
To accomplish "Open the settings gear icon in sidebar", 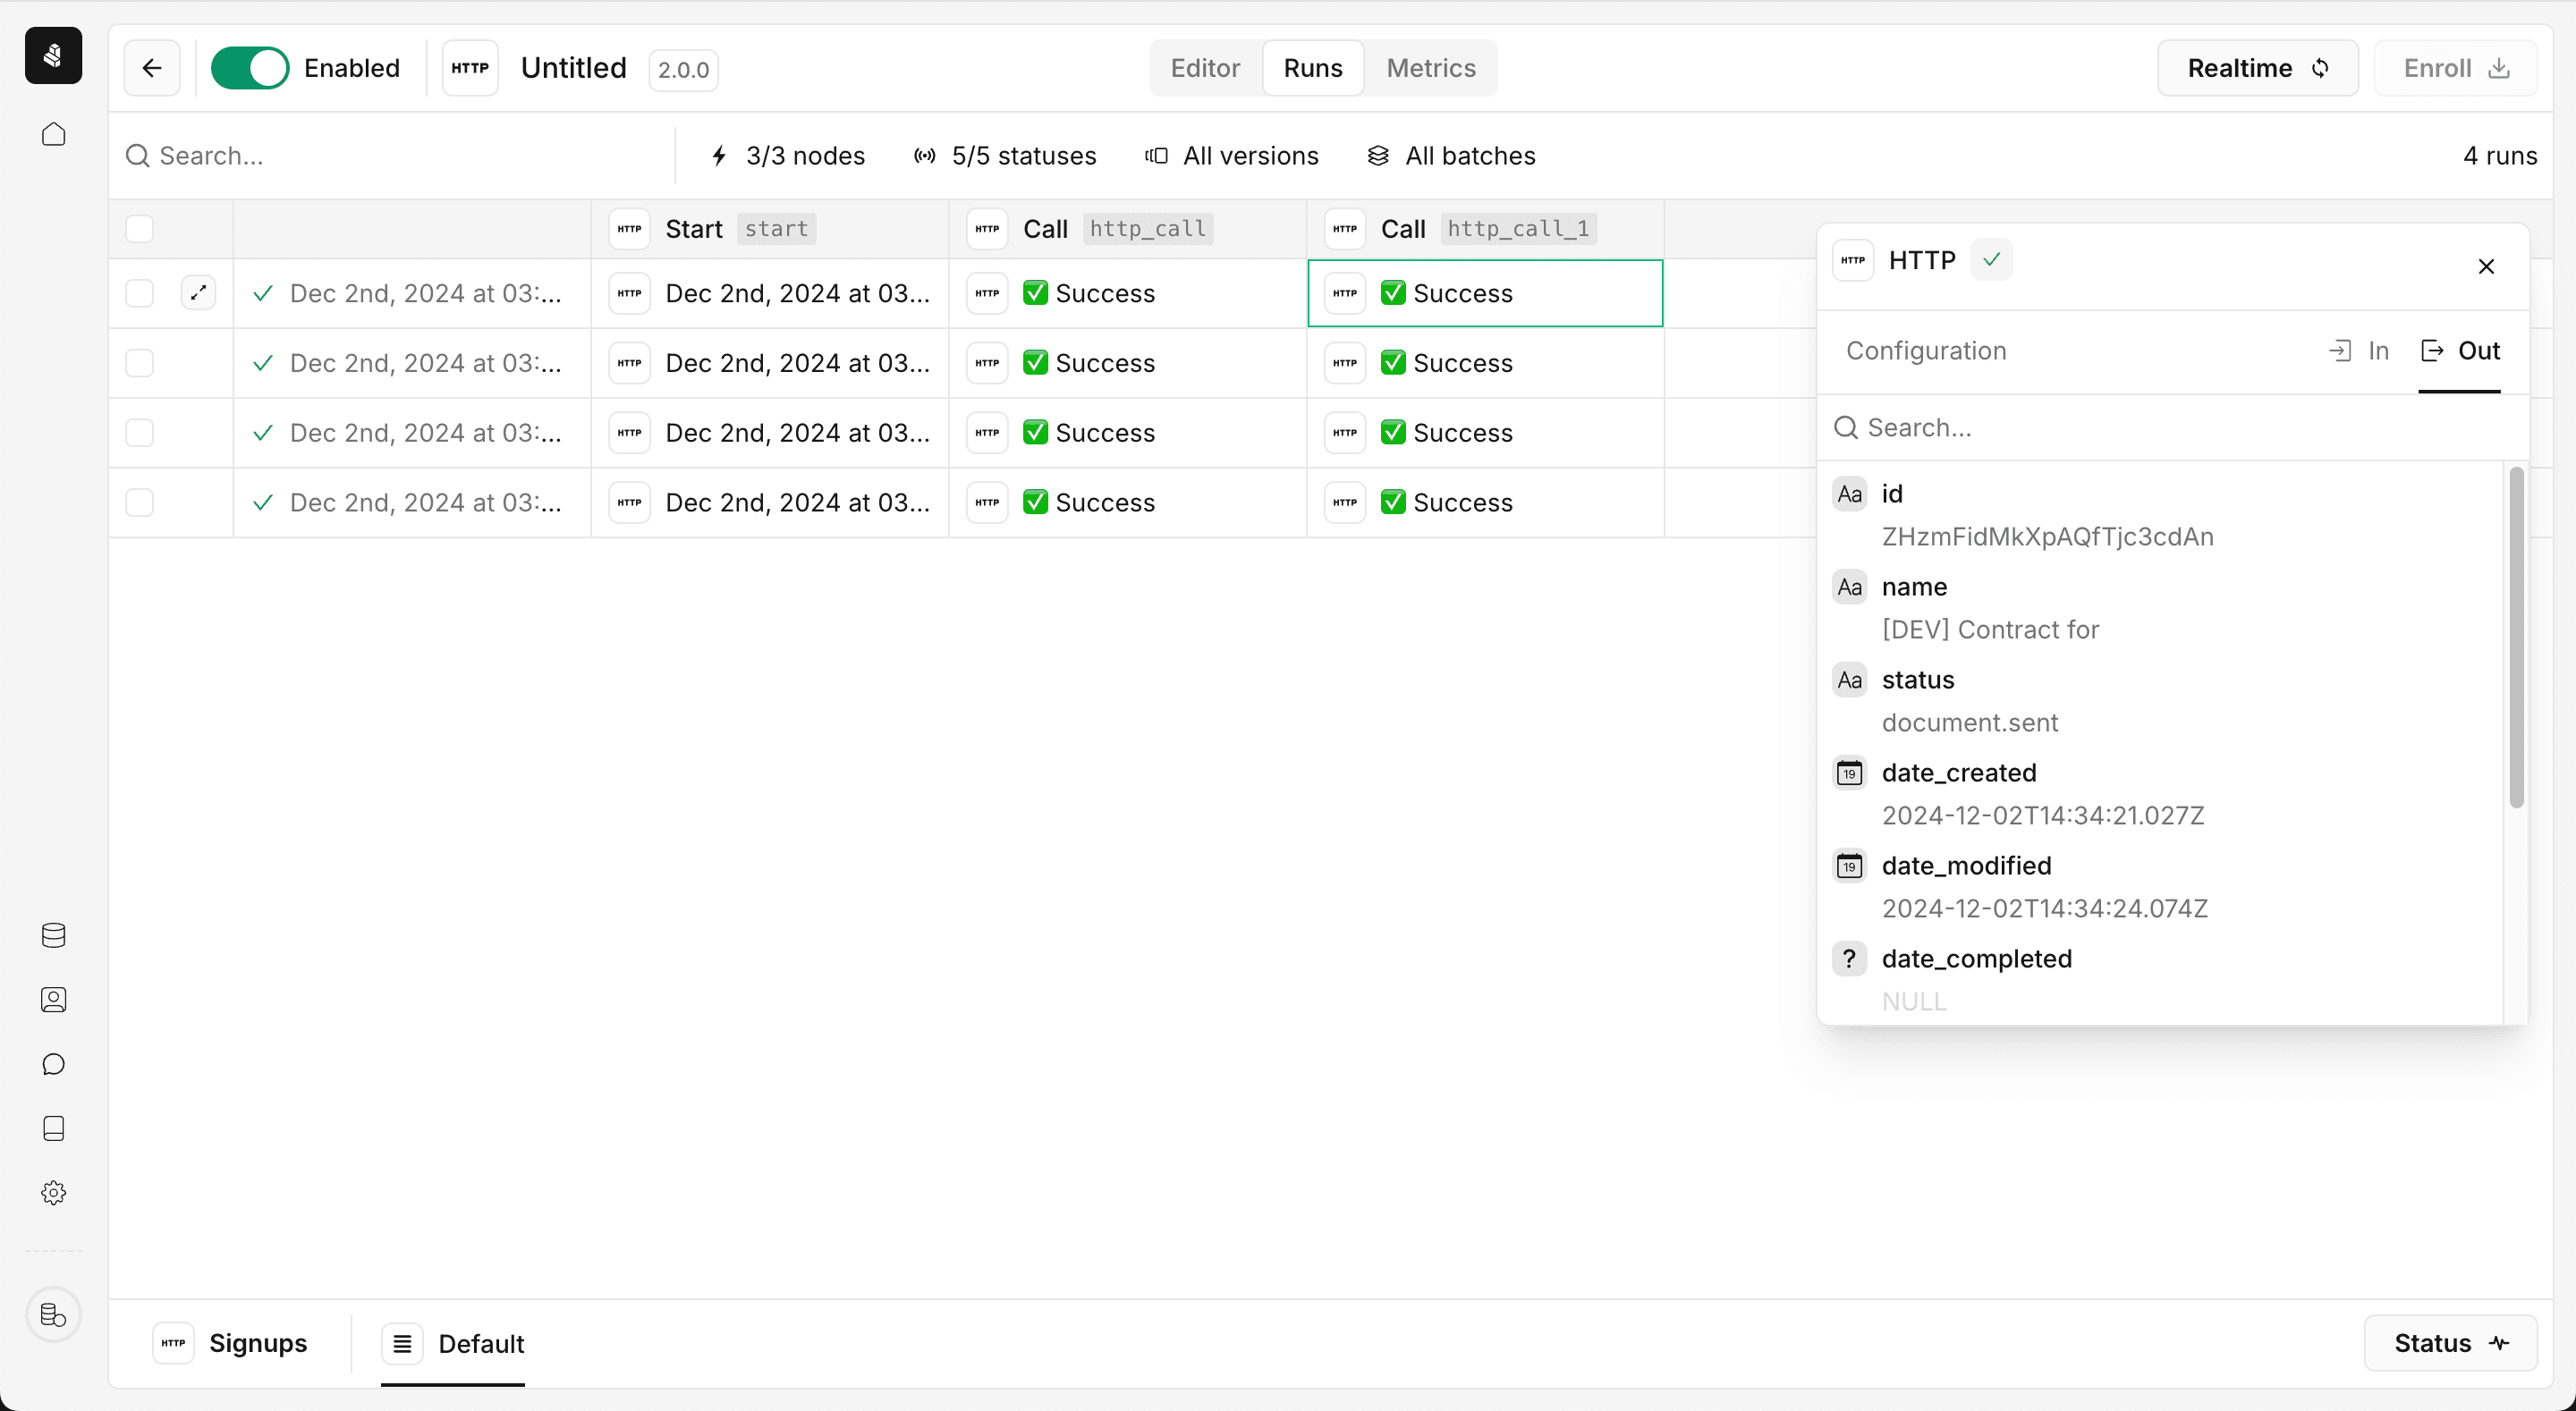I will point(53,1193).
